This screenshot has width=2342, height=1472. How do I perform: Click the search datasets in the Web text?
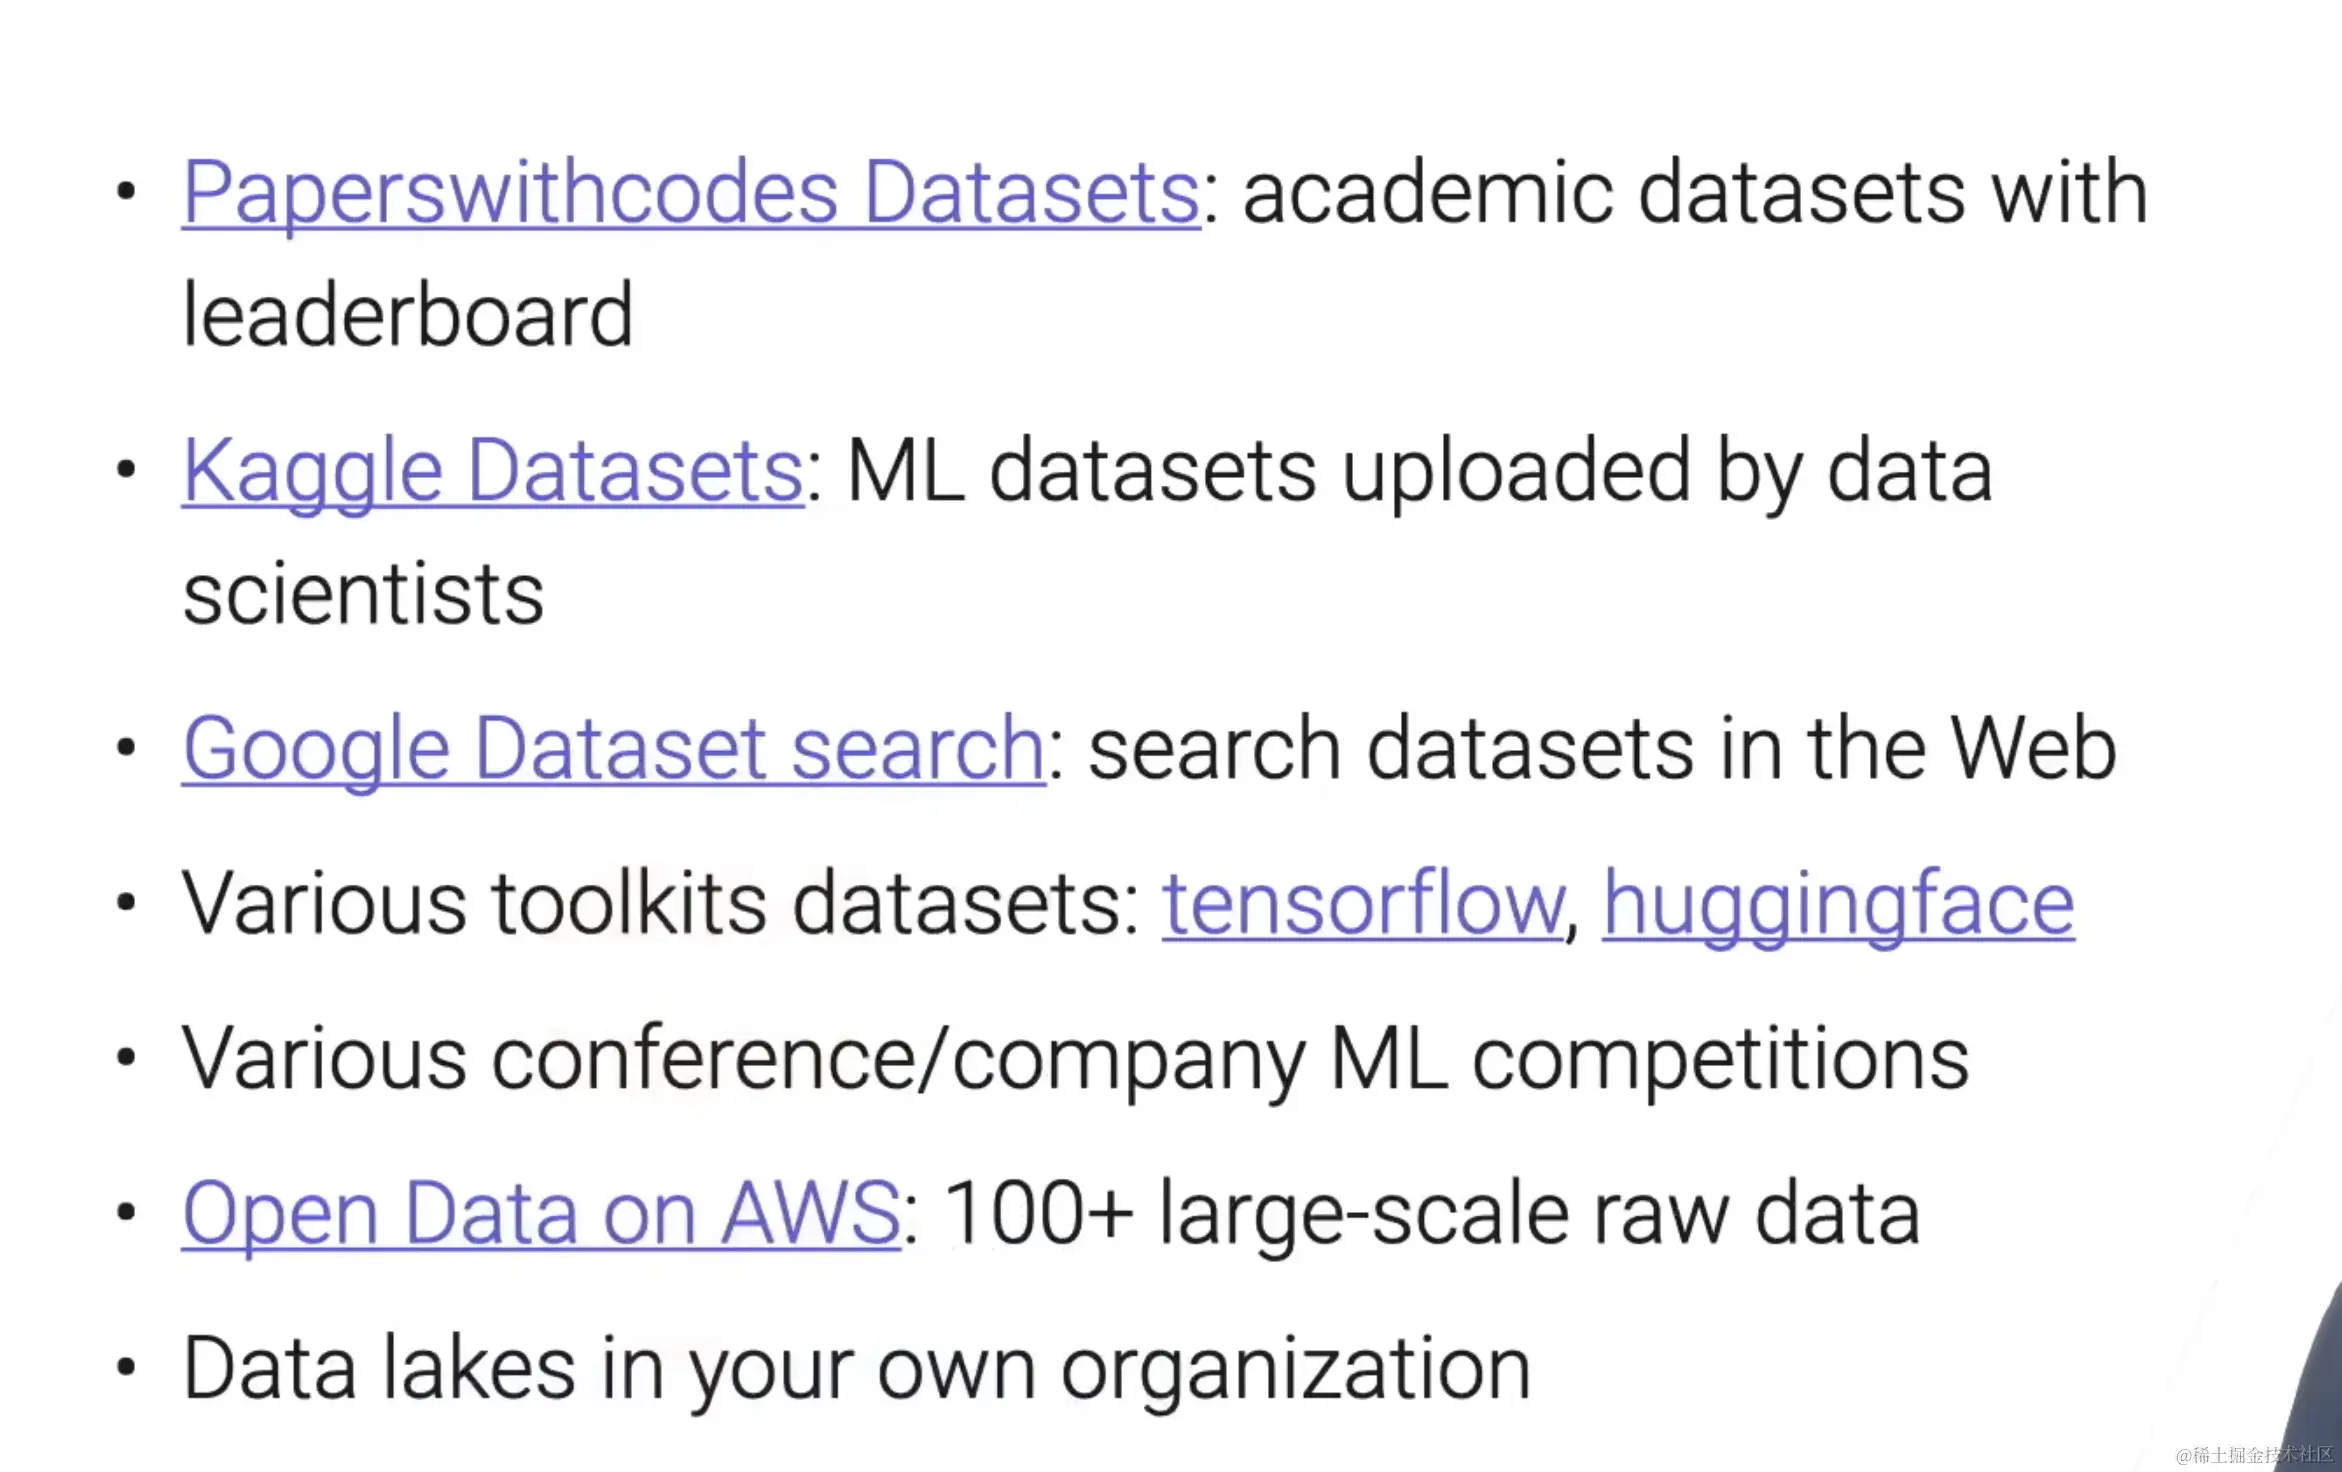(x=1602, y=750)
